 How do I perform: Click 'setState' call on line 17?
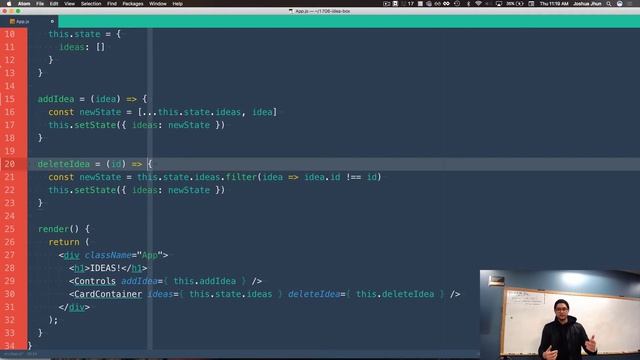95,125
